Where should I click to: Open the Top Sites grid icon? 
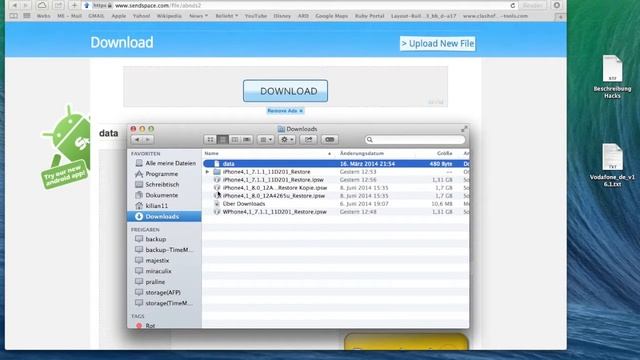[x=27, y=16]
